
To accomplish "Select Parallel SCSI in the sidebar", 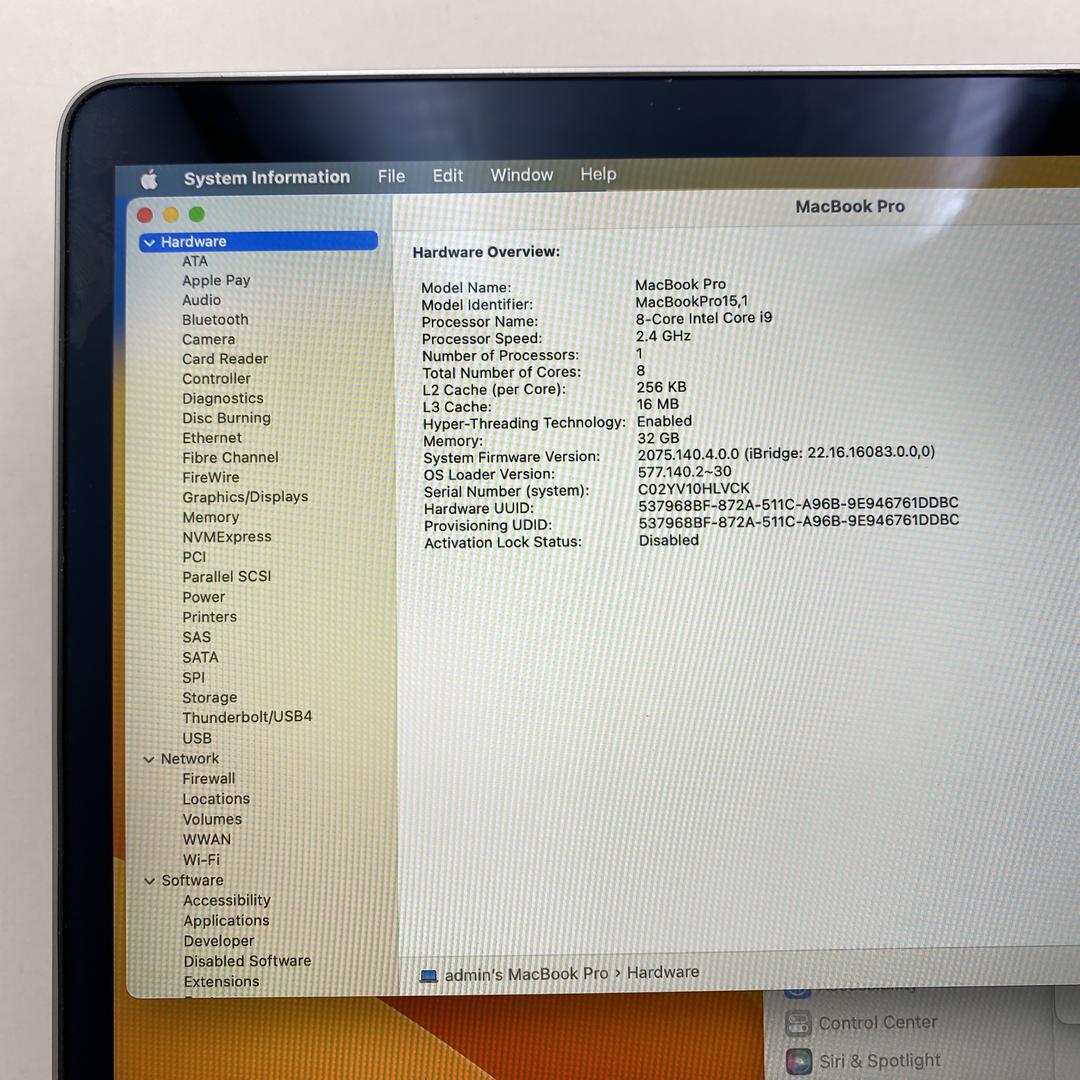I will (x=227, y=577).
